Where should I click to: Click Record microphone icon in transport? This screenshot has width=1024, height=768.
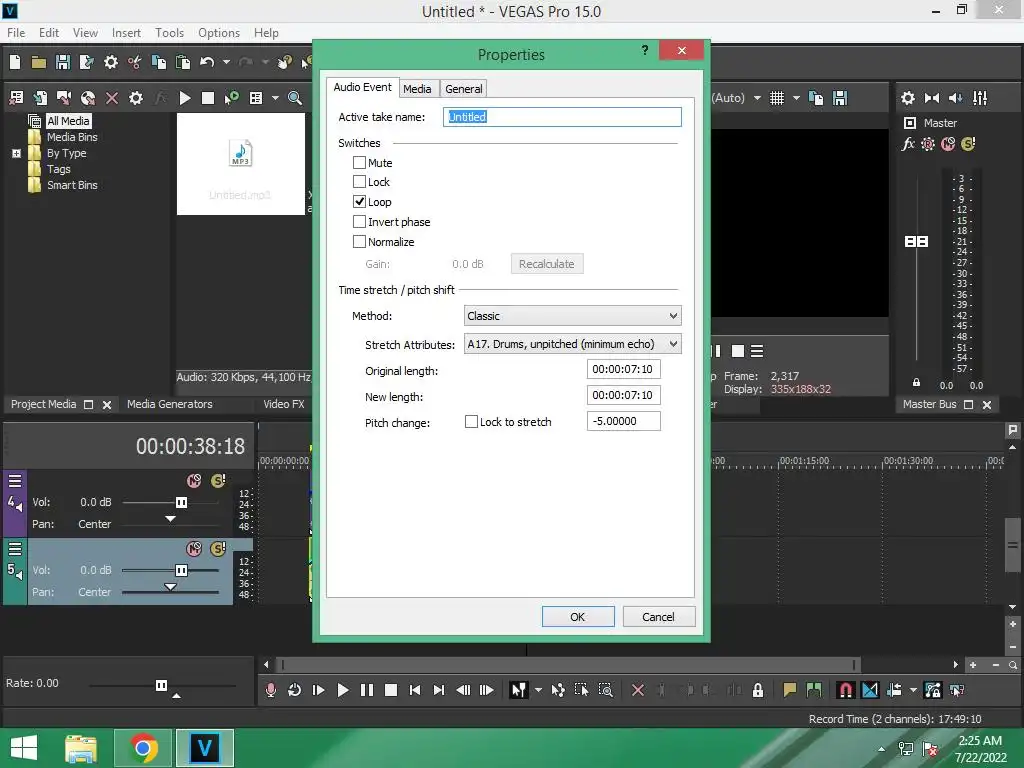(270, 690)
